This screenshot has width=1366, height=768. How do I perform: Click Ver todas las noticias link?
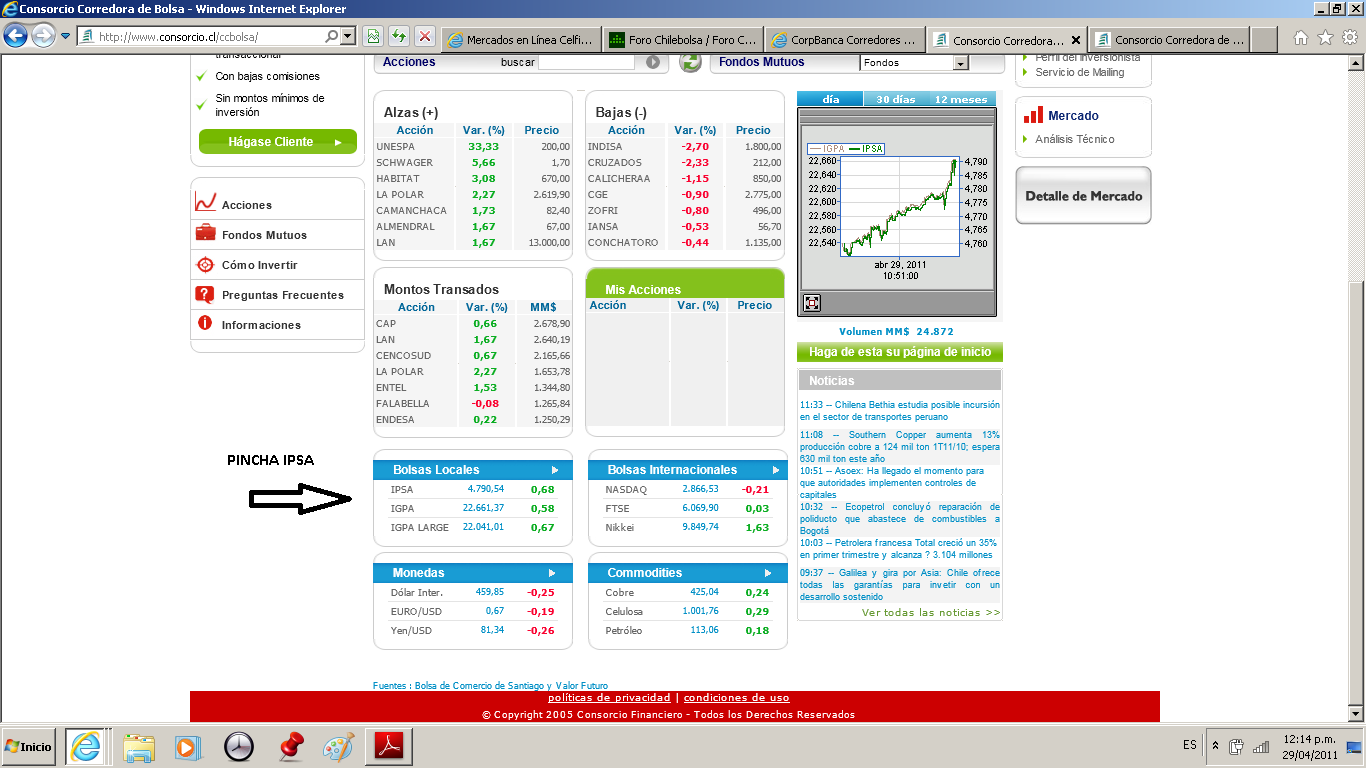pos(931,612)
